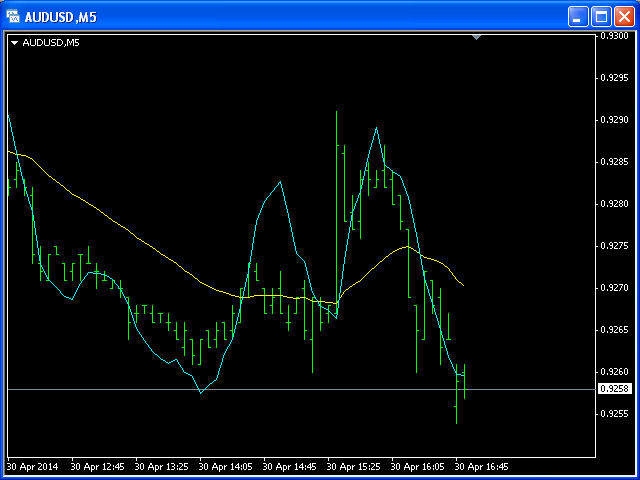Click the 0.9300 price scale label
The width and height of the screenshot is (640, 480).
tap(616, 36)
